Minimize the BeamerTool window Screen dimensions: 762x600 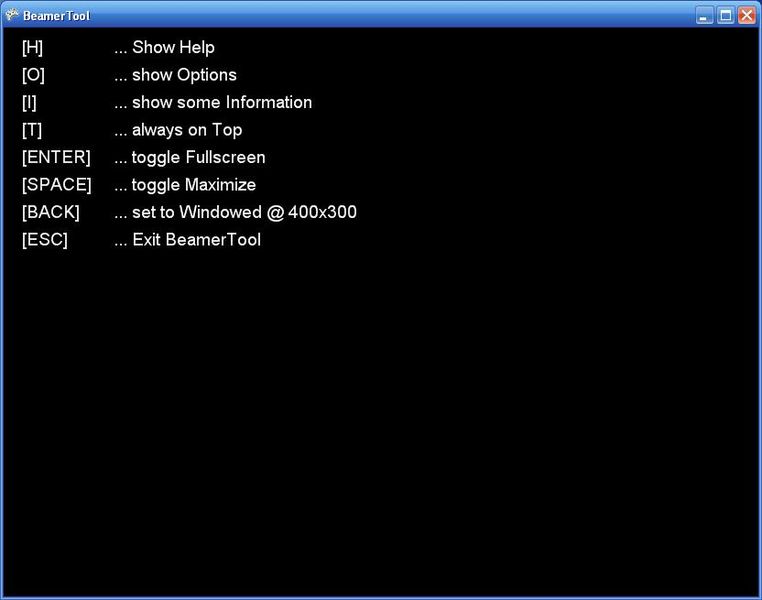(x=705, y=15)
